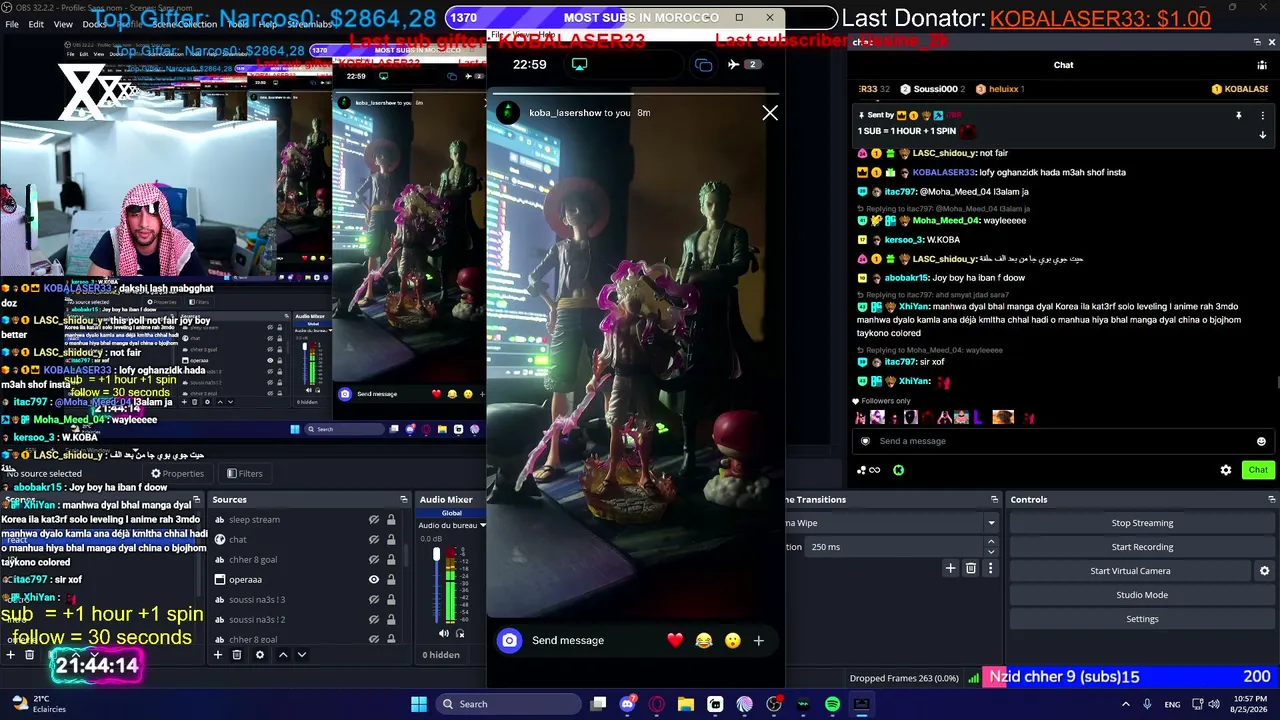Viewport: 1280px width, 720px height.
Task: Enable Studio Mode
Action: coord(1142,595)
